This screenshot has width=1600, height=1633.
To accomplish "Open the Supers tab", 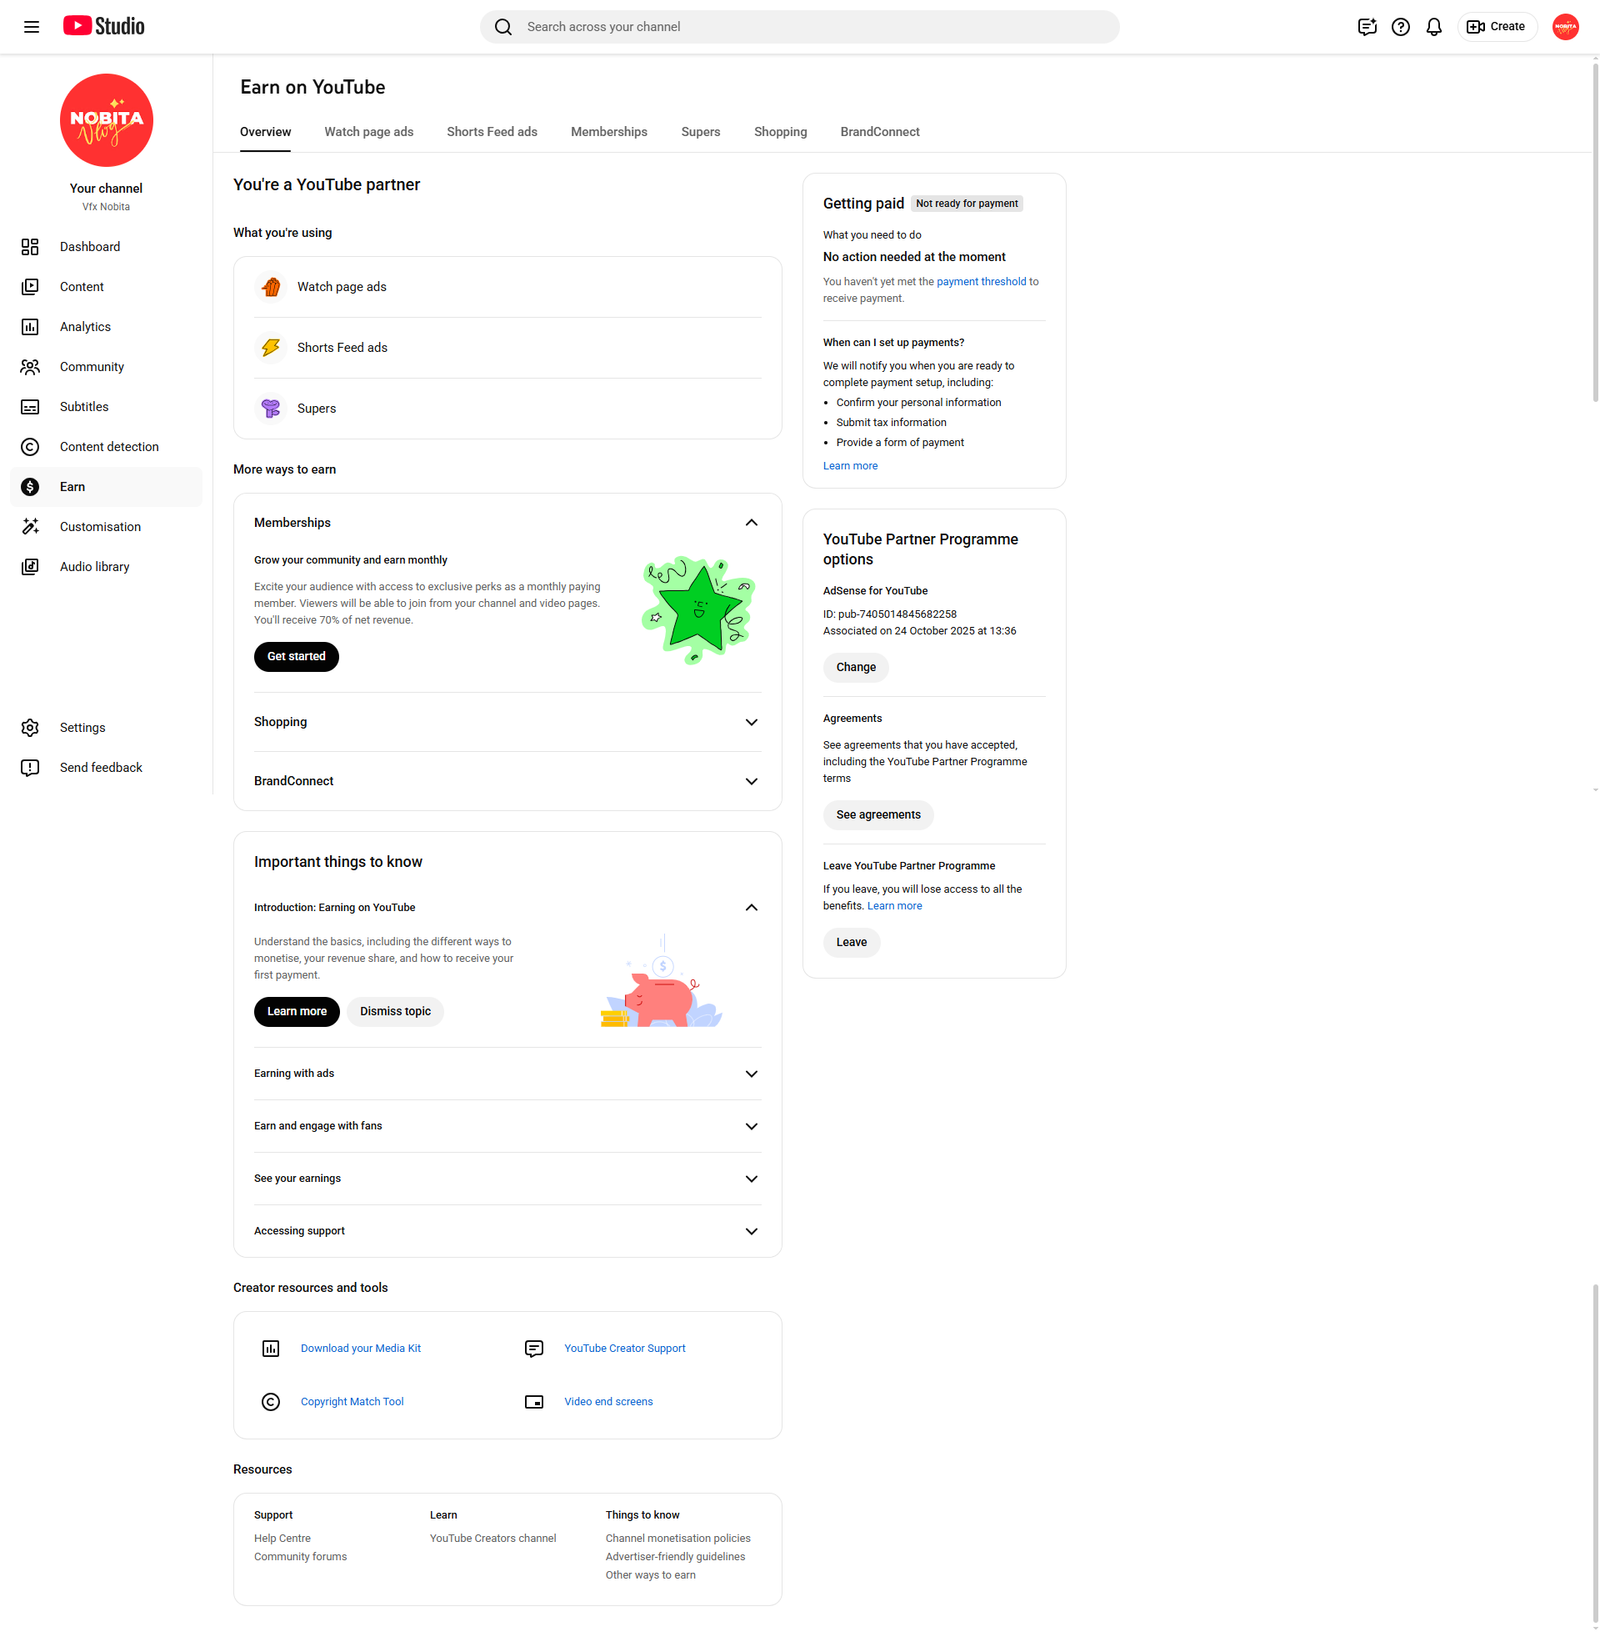I will pos(700,132).
